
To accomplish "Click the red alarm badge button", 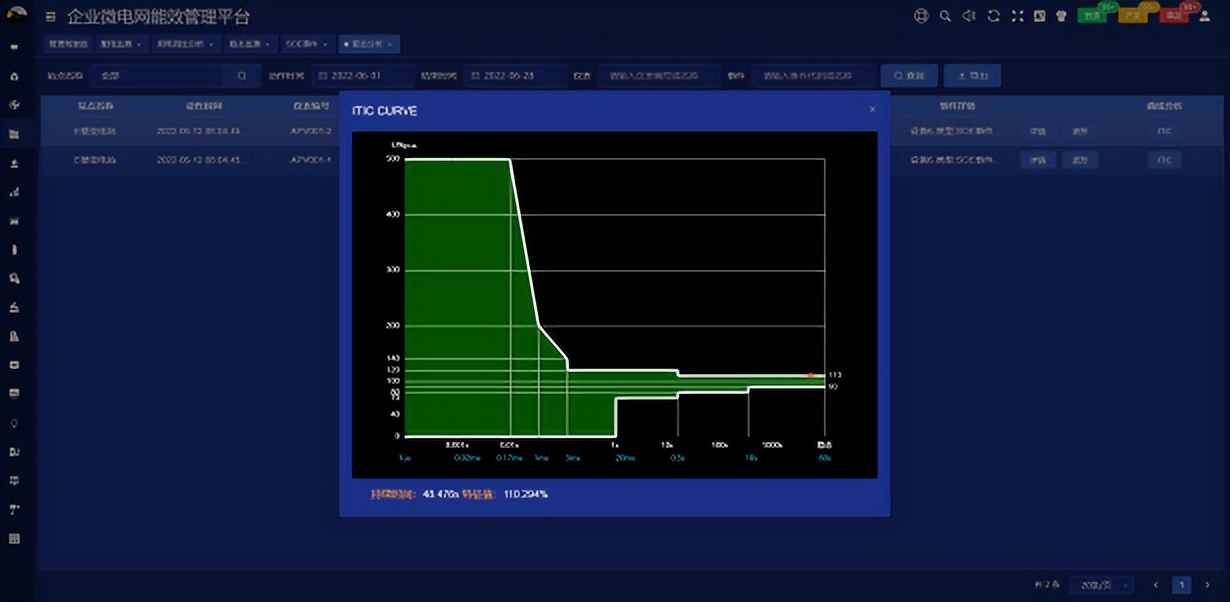I will click(1174, 16).
